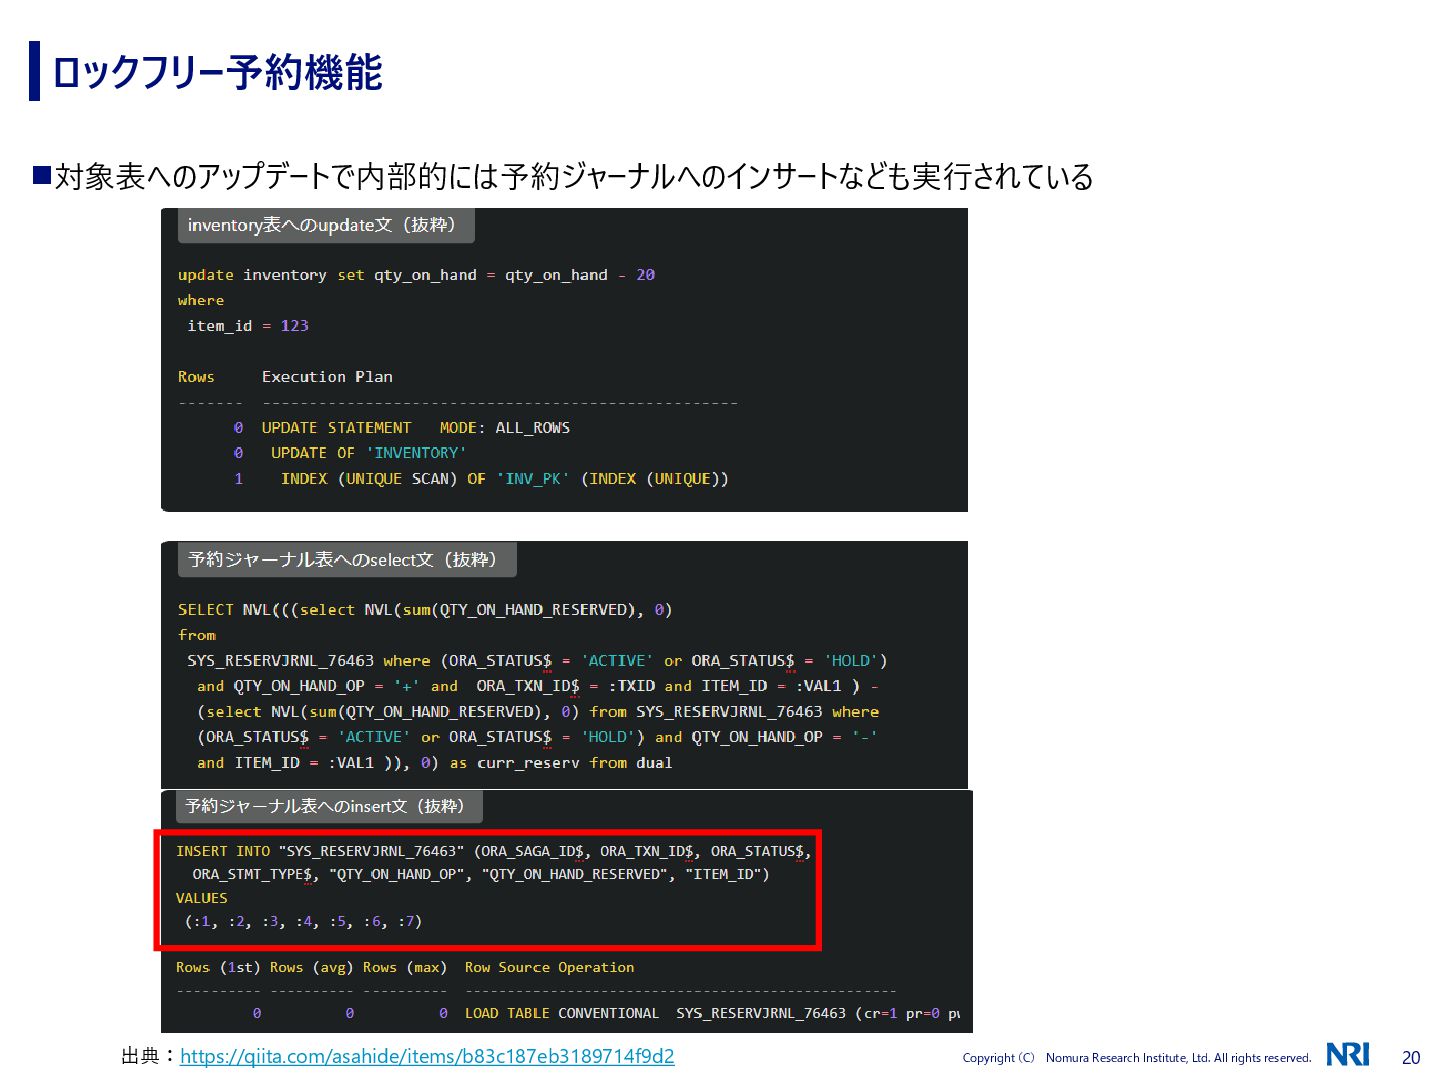Click the 'SYS_RESERVJRNL_76463 where' select line
Image resolution: width=1440 pixels, height=1080 pixels.
click(537, 661)
